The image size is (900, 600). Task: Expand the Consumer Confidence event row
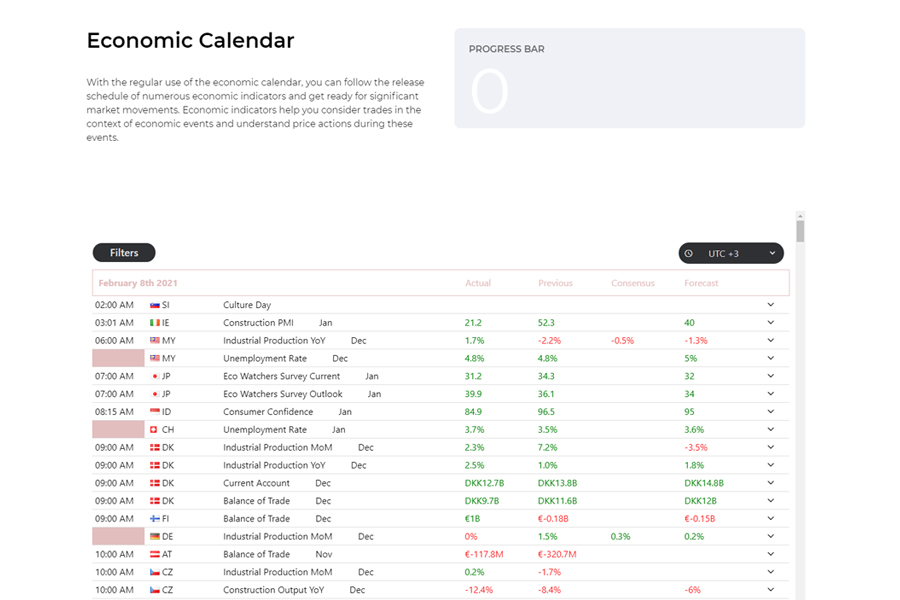click(771, 412)
